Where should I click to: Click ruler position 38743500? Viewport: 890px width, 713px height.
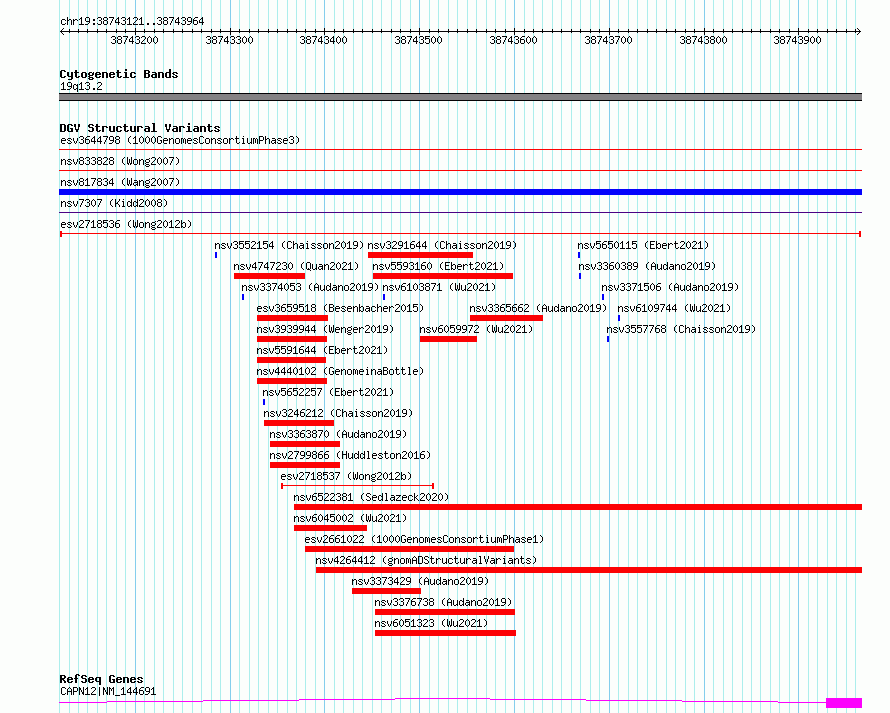(x=418, y=40)
